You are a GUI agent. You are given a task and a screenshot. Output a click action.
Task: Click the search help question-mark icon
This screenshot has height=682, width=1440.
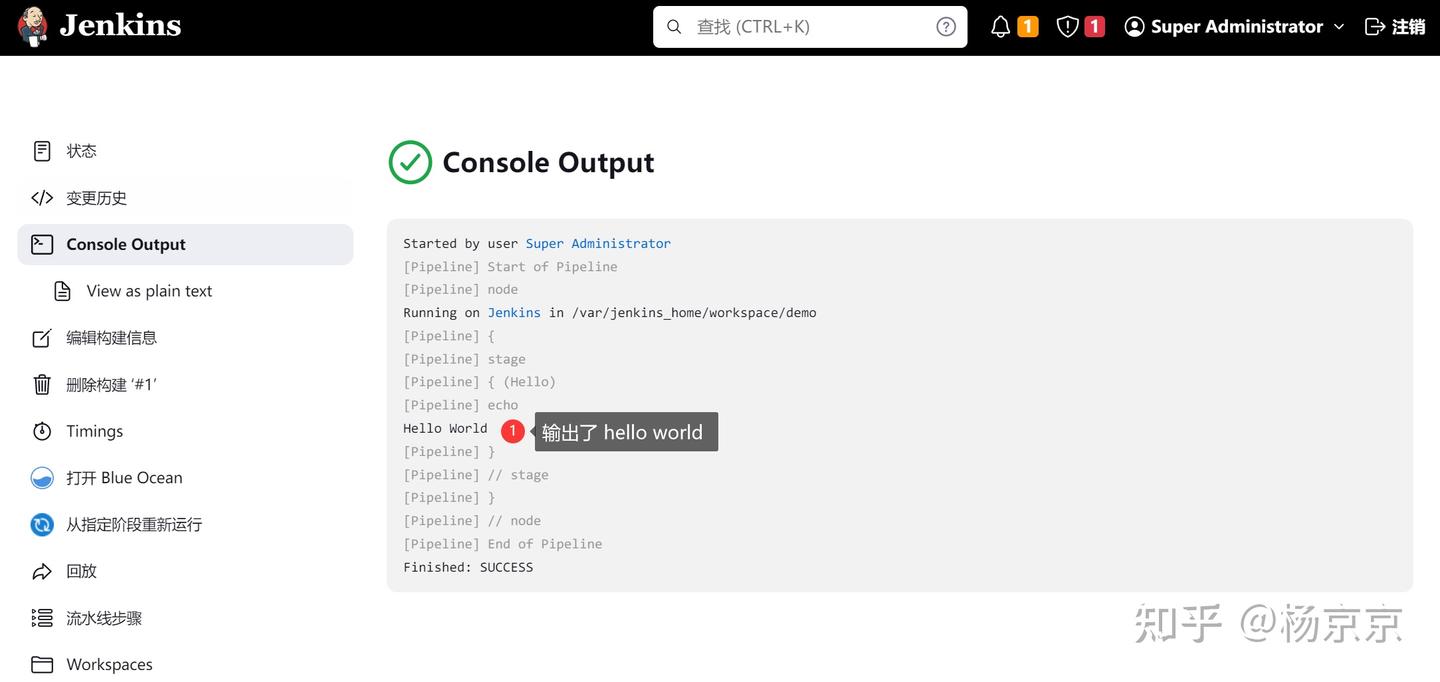(x=945, y=27)
